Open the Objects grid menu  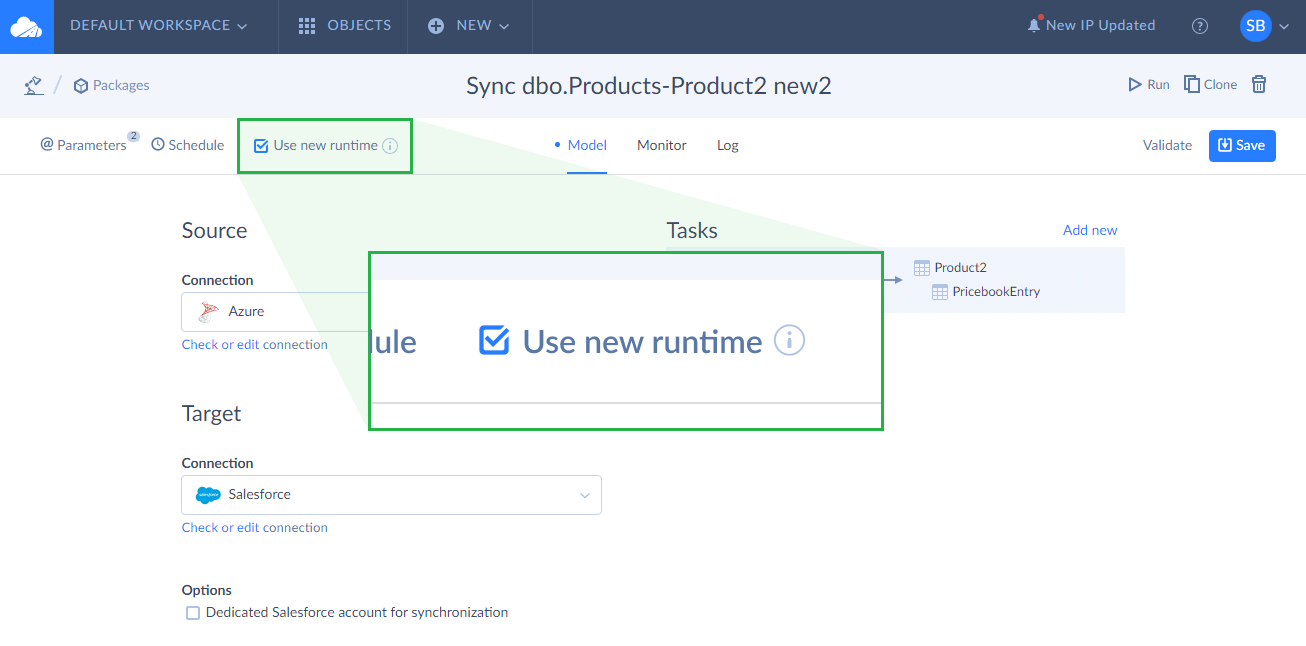coord(307,26)
